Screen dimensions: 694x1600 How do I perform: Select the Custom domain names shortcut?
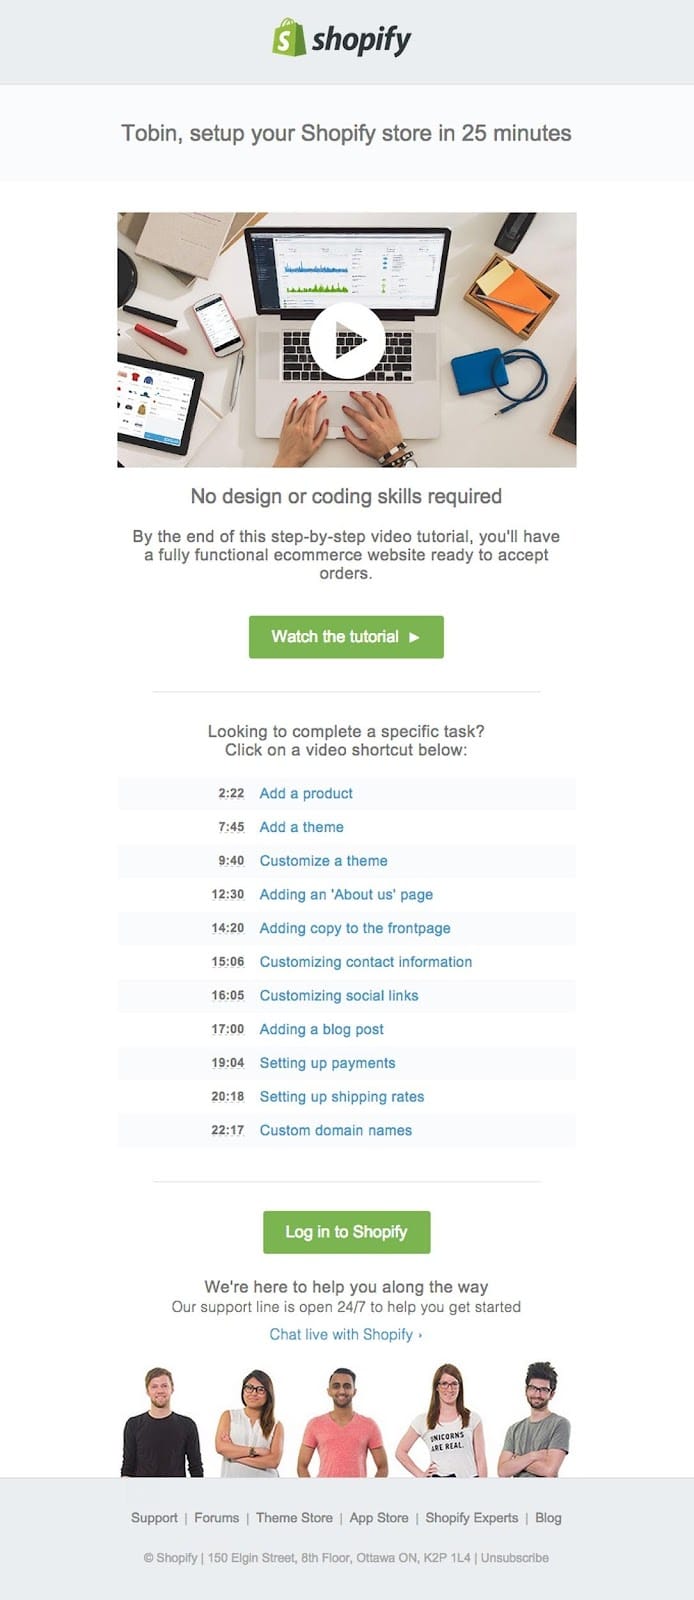pyautogui.click(x=335, y=1130)
